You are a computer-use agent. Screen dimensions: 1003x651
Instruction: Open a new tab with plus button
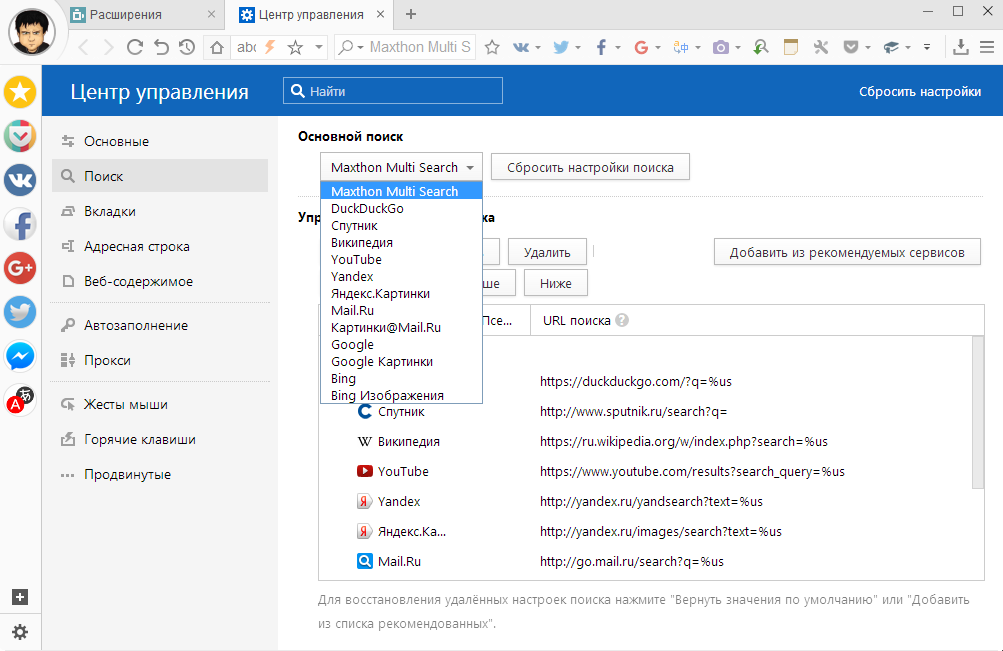pos(411,14)
